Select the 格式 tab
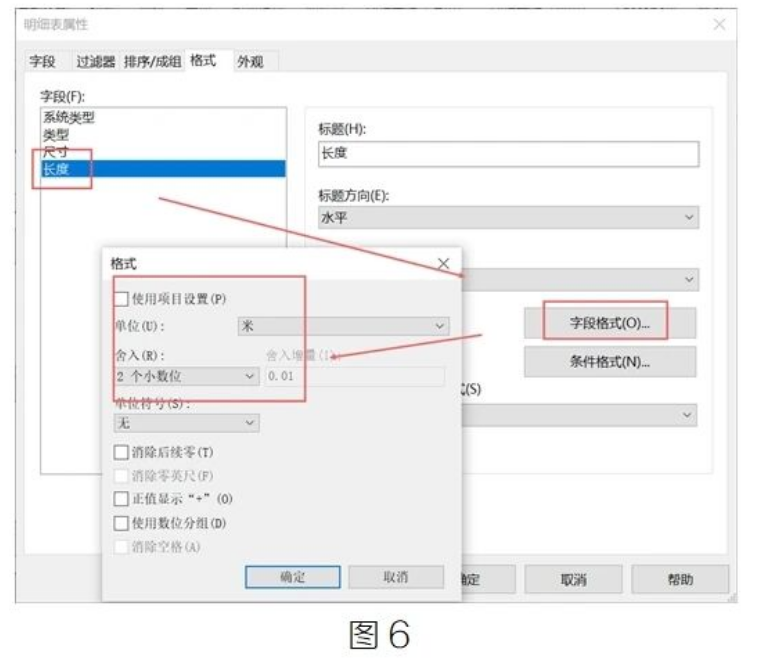Viewport: 771px width, 658px height. pyautogui.click(x=204, y=61)
